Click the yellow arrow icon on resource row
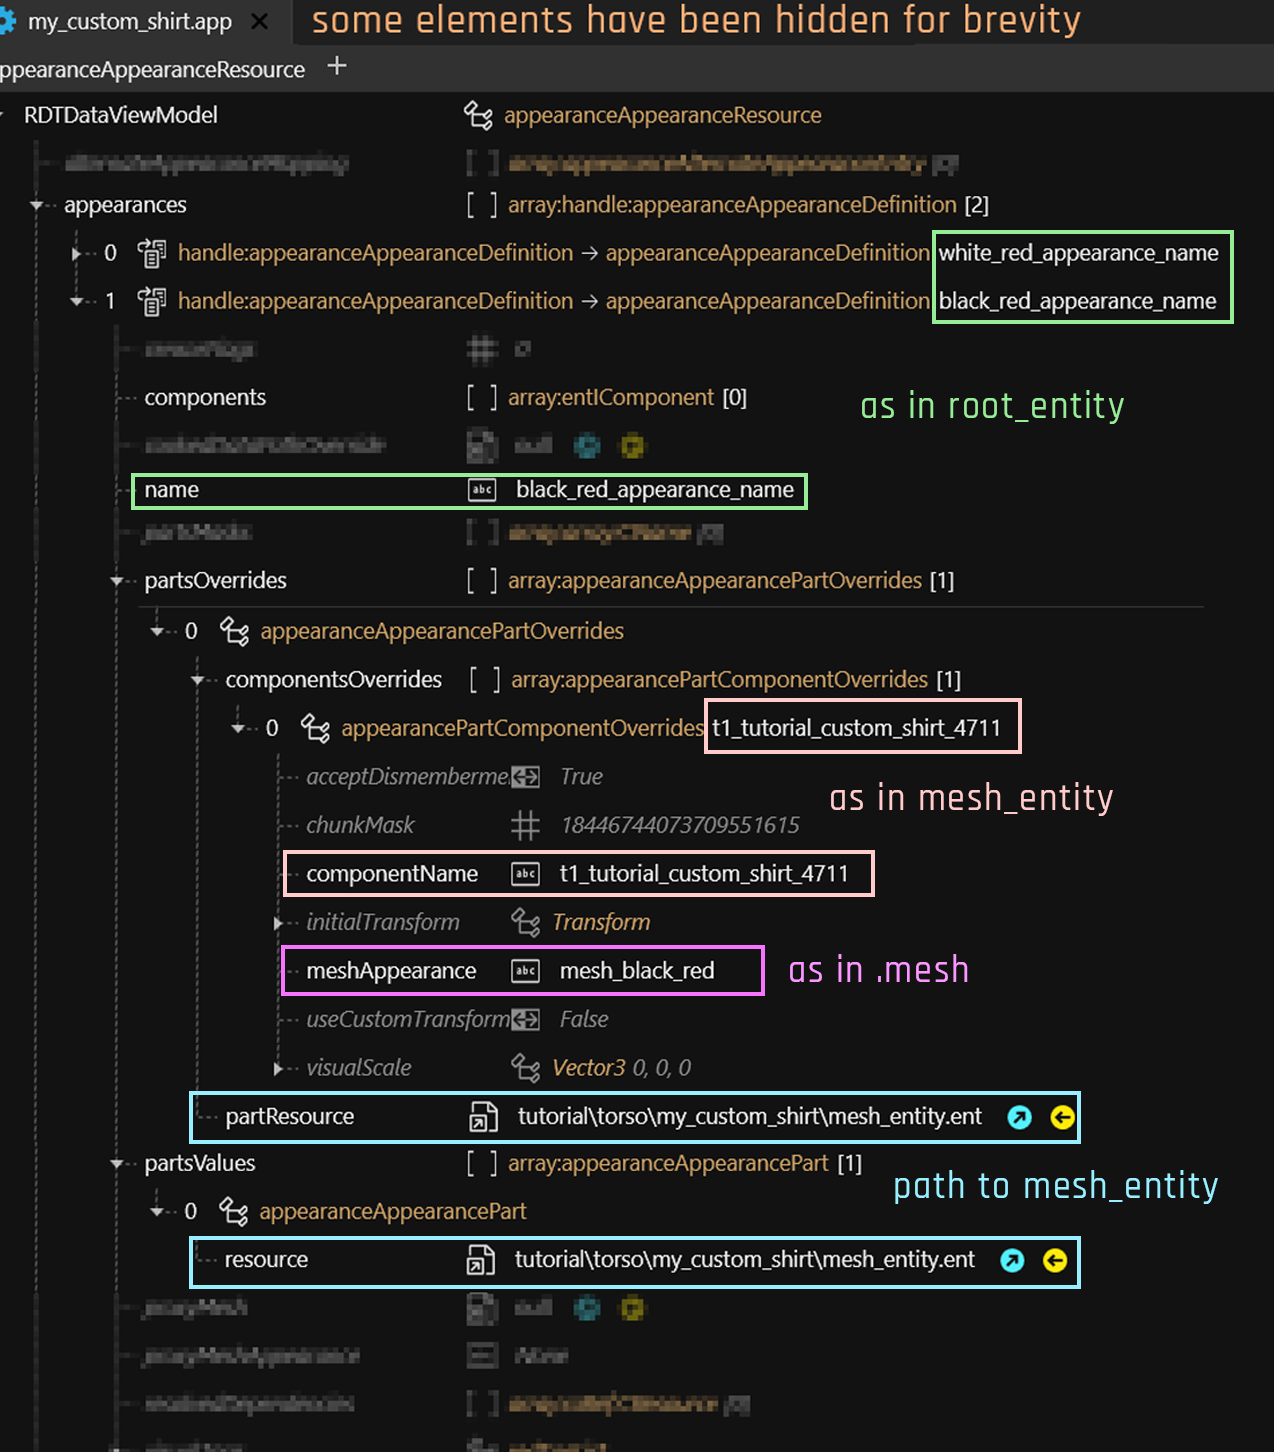This screenshot has width=1274, height=1452. (1055, 1260)
